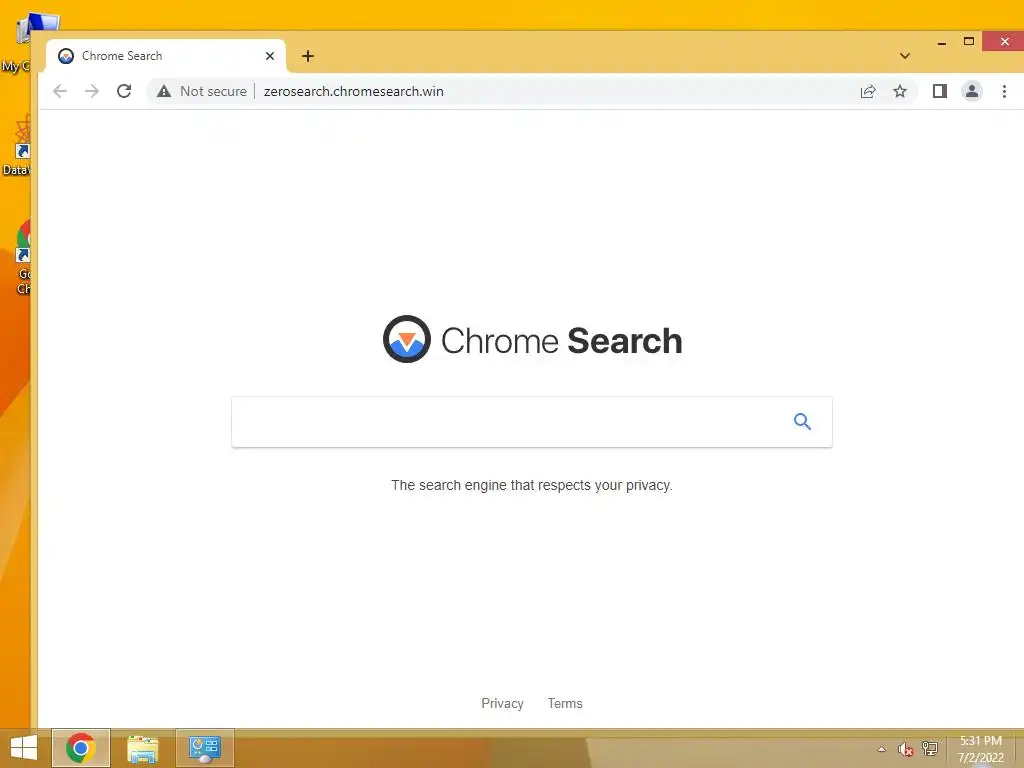Reload the current page
Image resolution: width=1024 pixels, height=768 pixels.
point(124,91)
